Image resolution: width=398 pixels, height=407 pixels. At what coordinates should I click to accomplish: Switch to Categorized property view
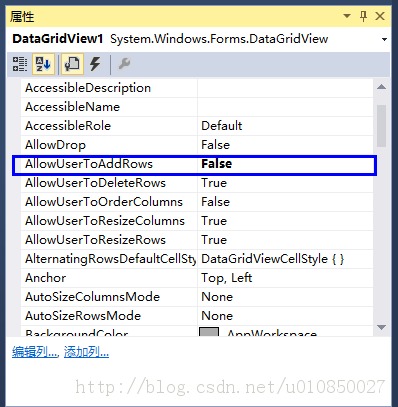pos(20,64)
